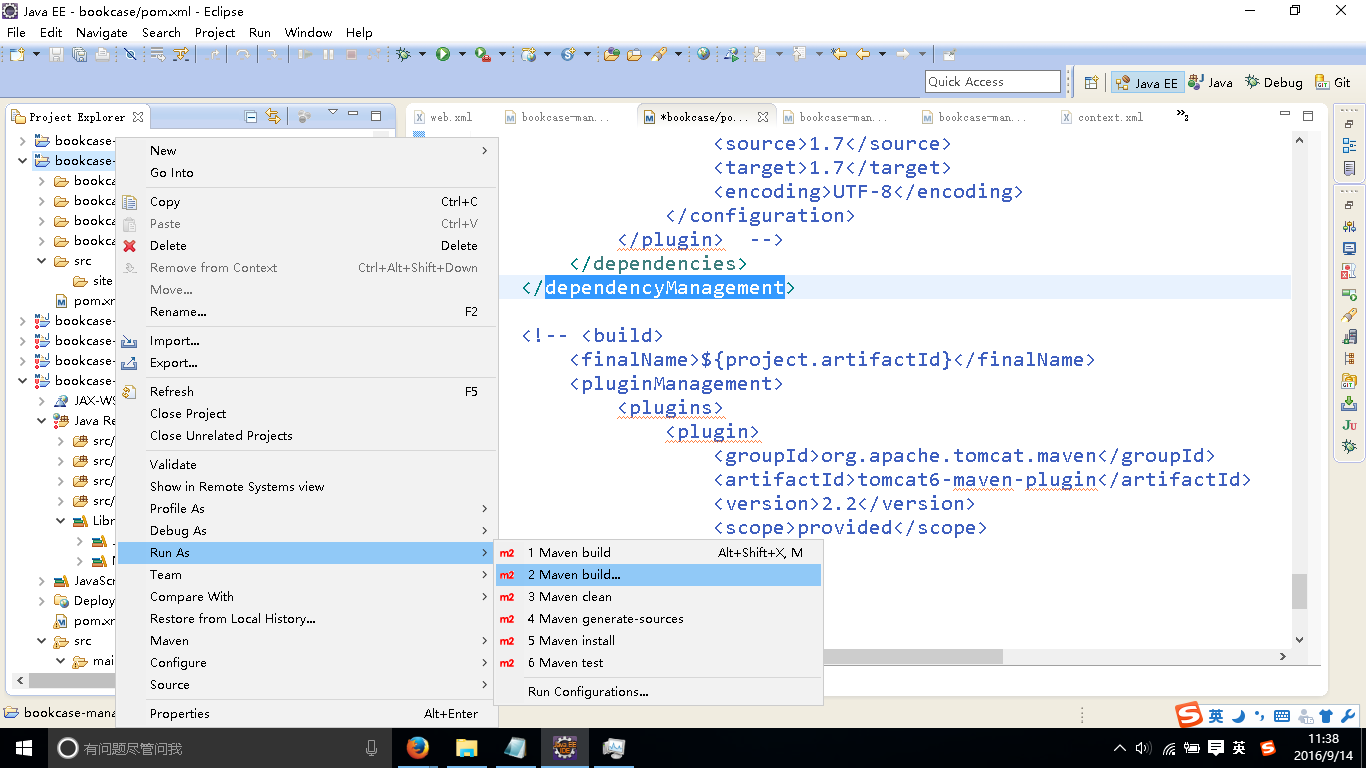The width and height of the screenshot is (1366, 768).
Task: Click the Last Edit Location arrow icon
Action: point(840,54)
